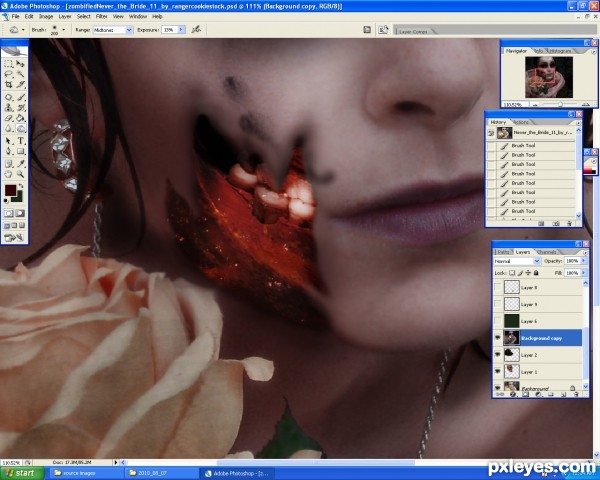Select the Lasso tool

(8, 74)
